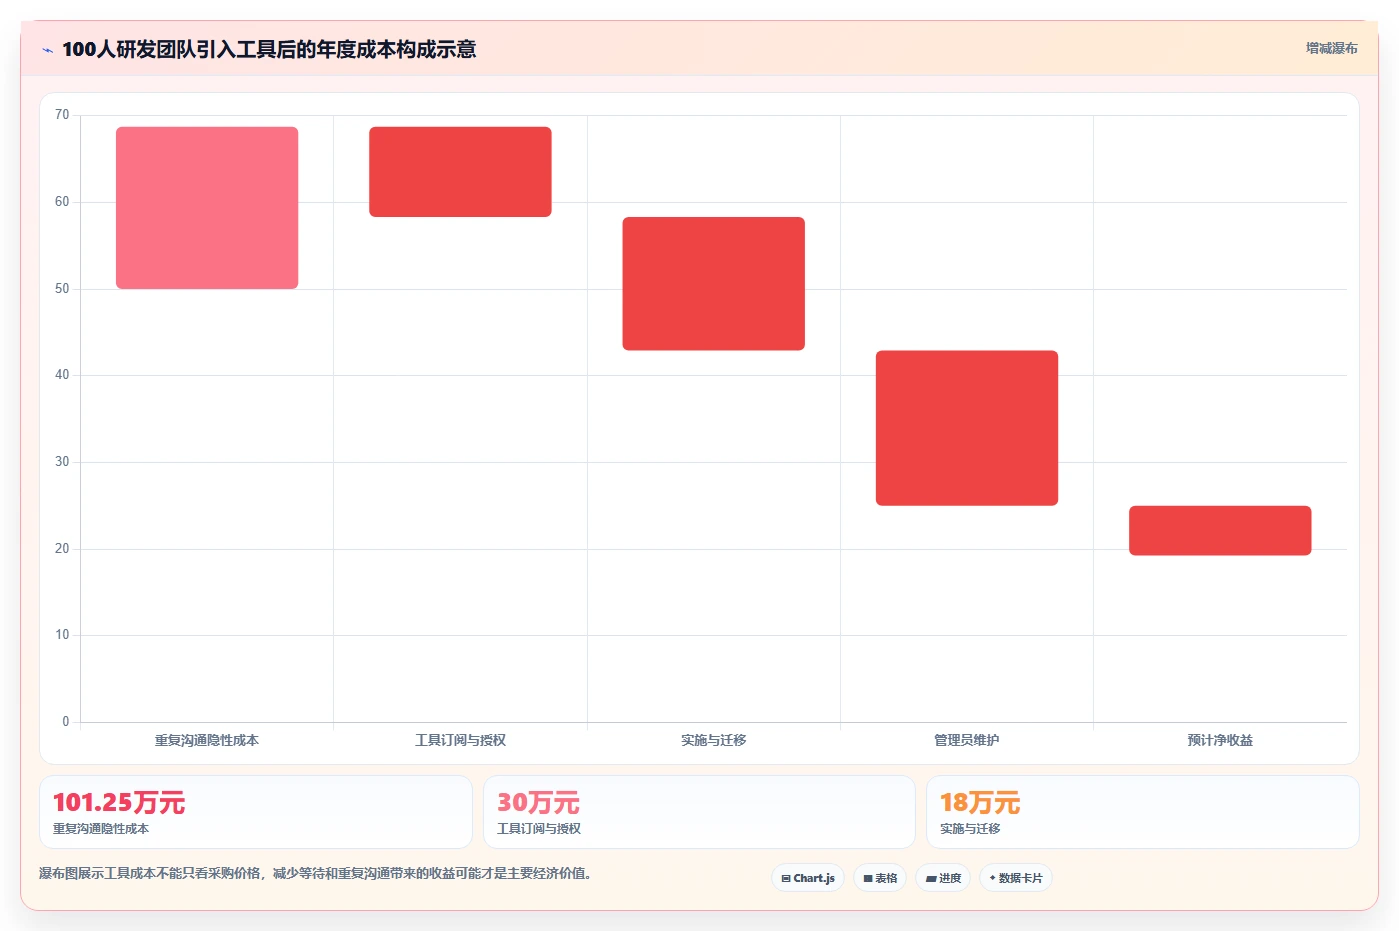Select the 数据卡片 chip
This screenshot has width=1399, height=931.
1016,878
